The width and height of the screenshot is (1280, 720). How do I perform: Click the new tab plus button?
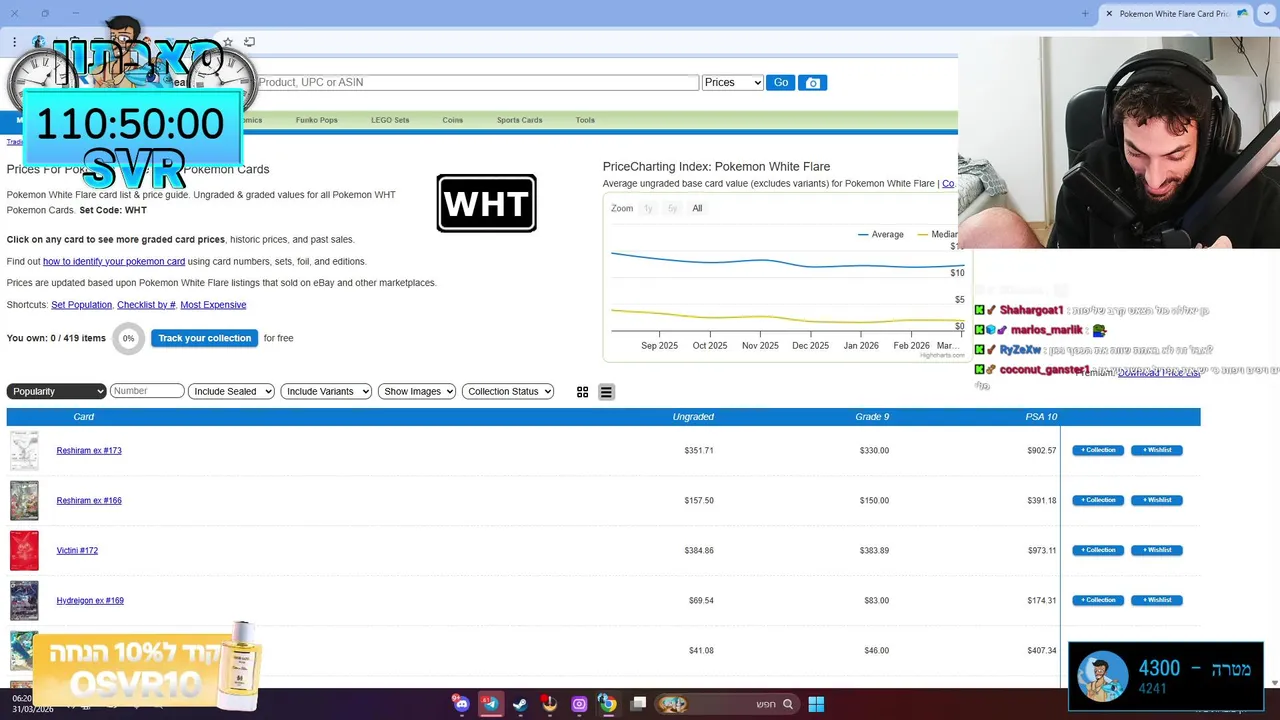(x=1085, y=13)
